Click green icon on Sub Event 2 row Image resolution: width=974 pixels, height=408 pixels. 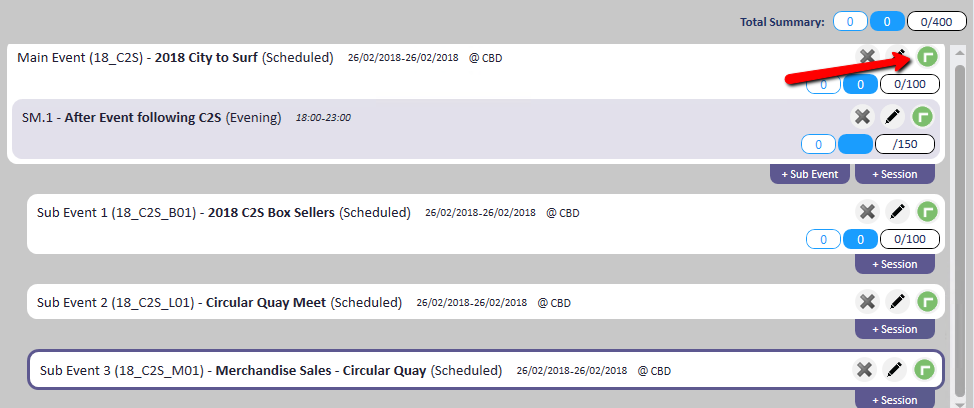coord(928,301)
